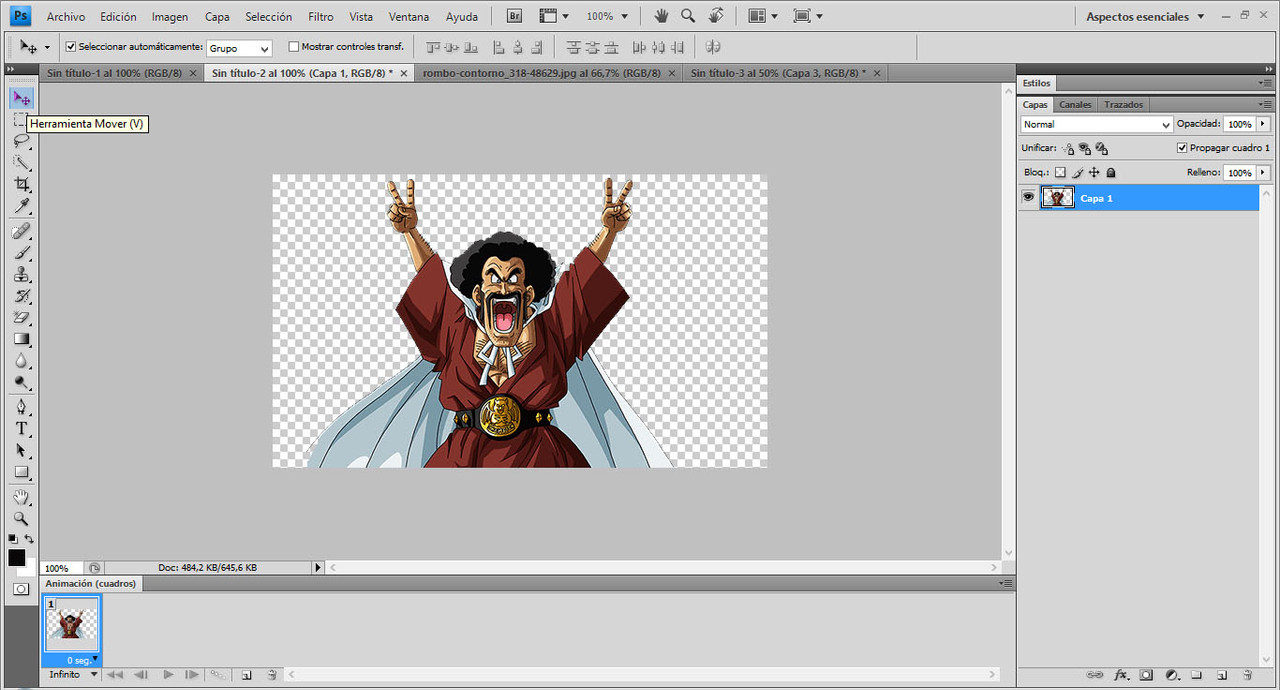Select the Lasso tool

[21, 141]
